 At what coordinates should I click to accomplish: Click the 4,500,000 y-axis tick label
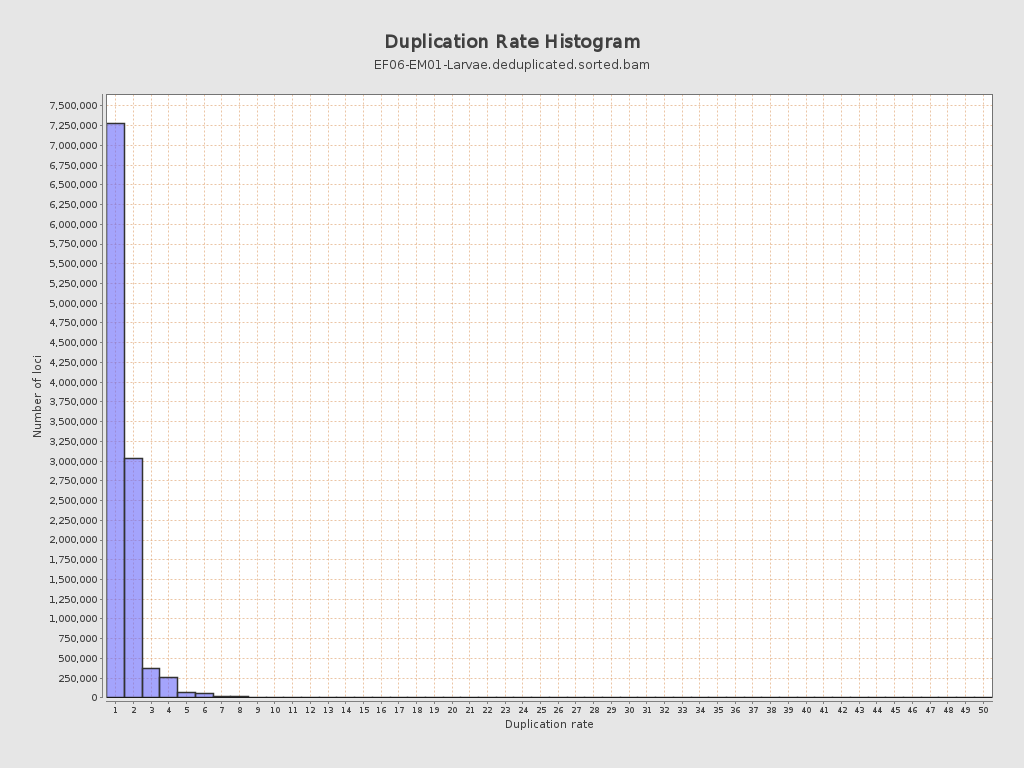[x=73, y=342]
